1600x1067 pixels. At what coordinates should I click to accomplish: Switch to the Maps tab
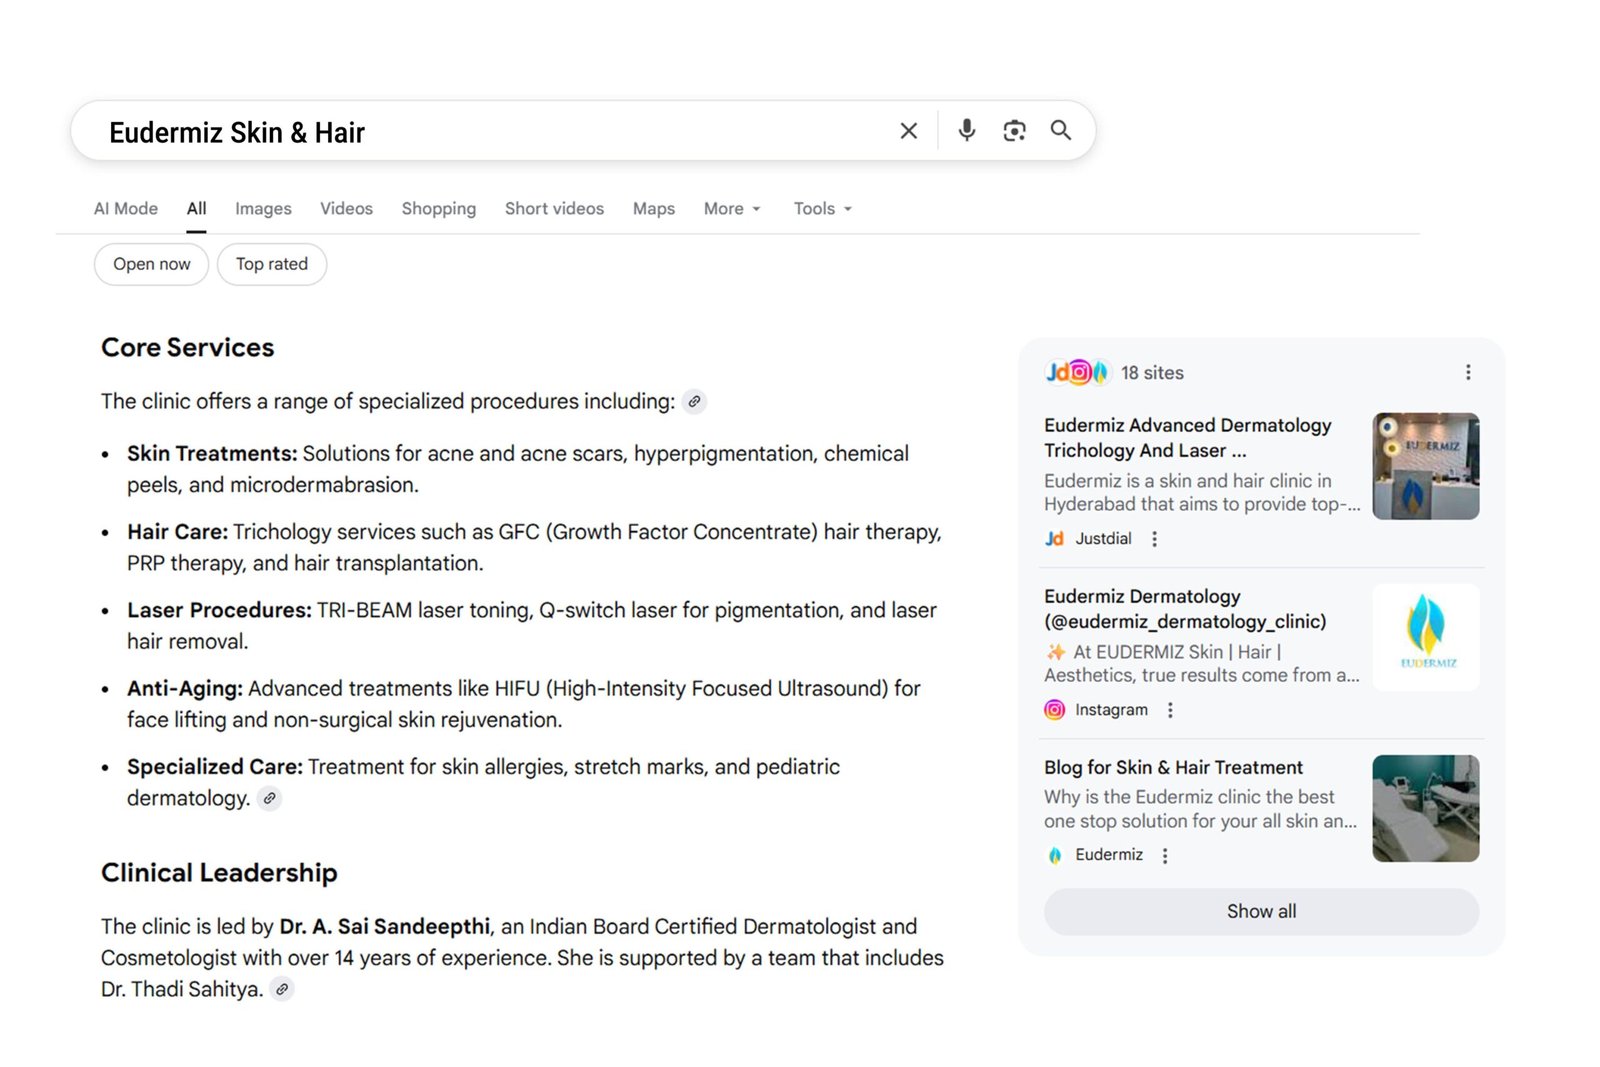point(653,208)
